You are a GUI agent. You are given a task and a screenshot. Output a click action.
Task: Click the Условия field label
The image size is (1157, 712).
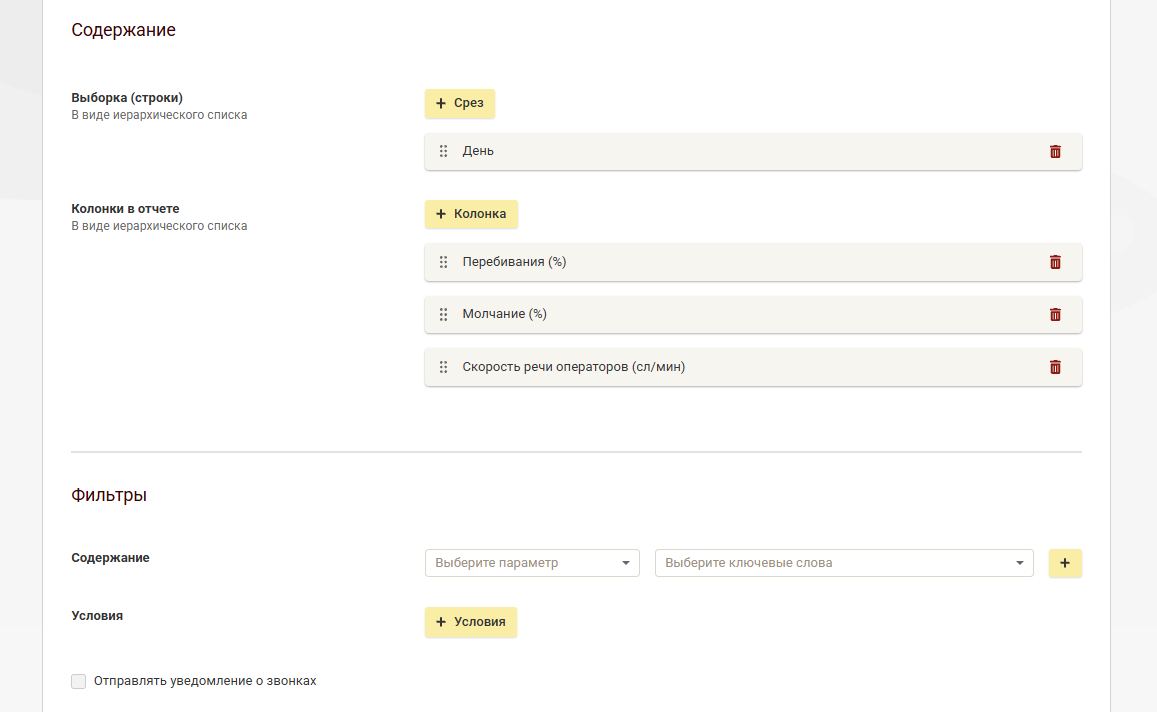(97, 616)
